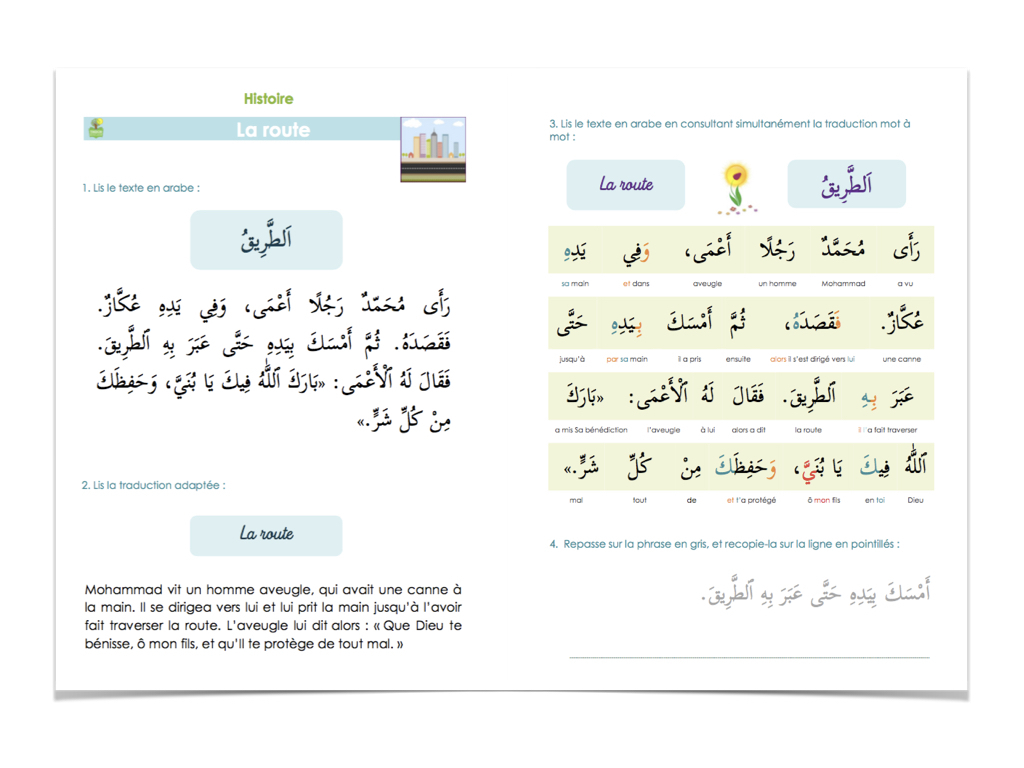The width and height of the screenshot is (1024, 768).
Task: Select the اَلطَّرِيقُ title box on the left page
Action: [265, 240]
